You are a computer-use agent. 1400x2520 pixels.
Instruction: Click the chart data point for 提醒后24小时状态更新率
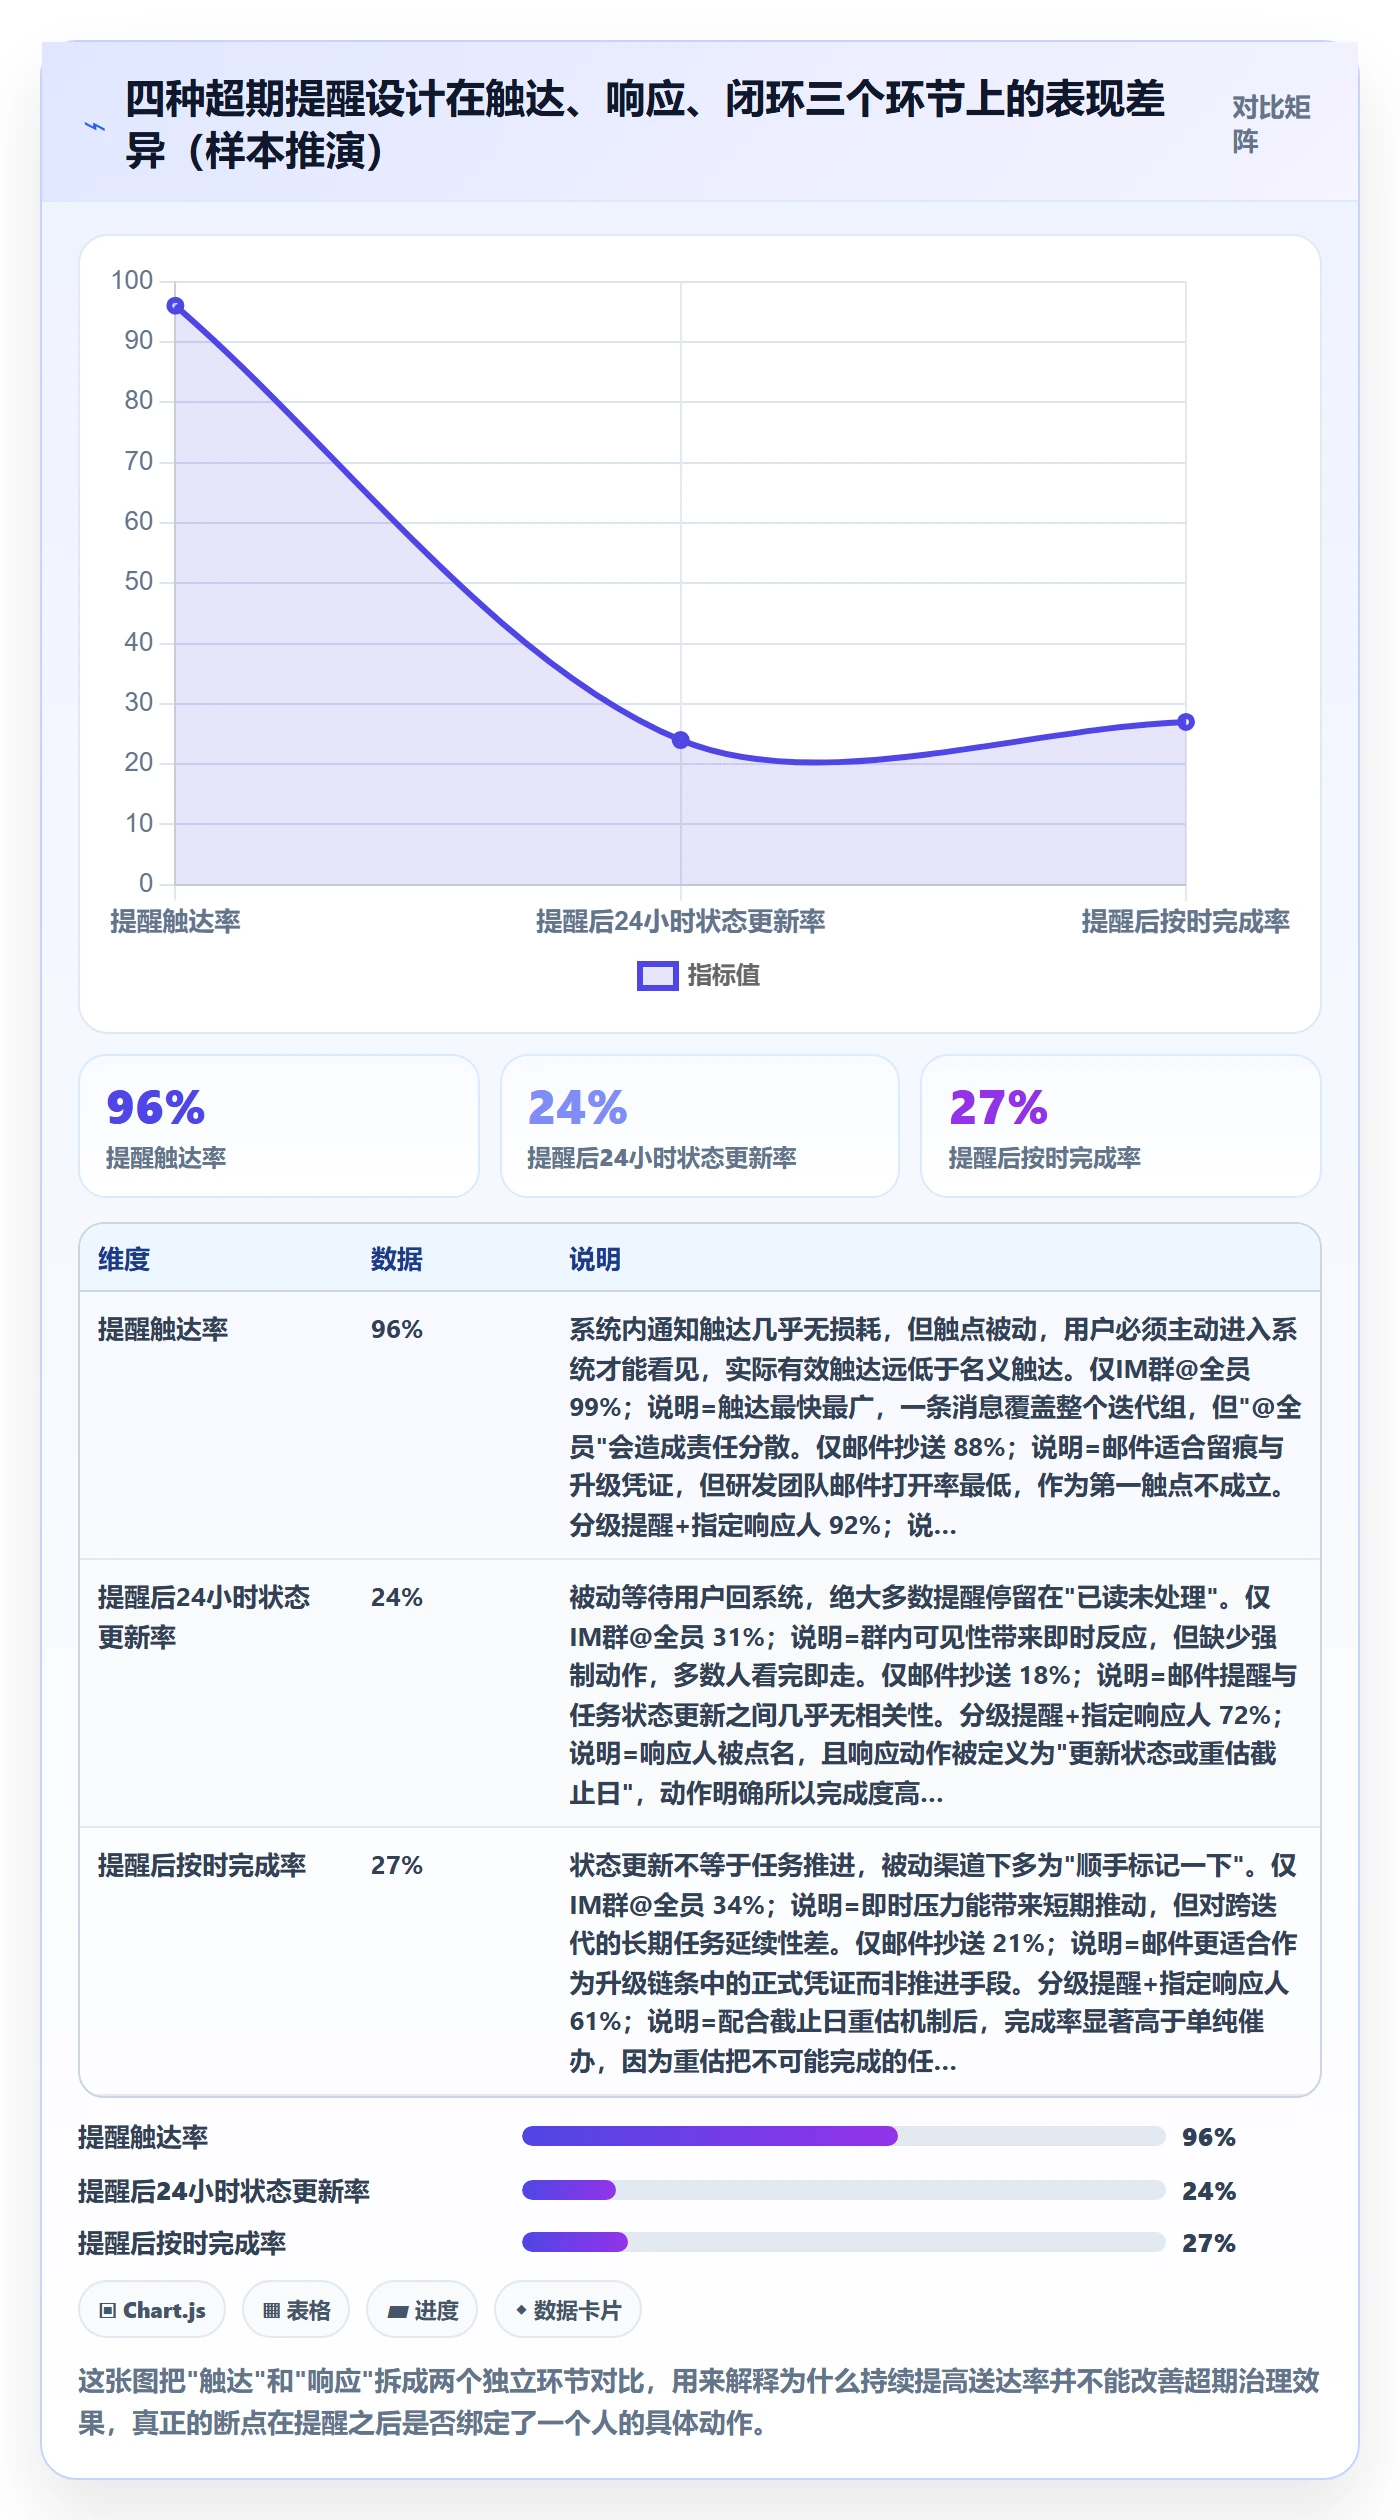[x=680, y=740]
